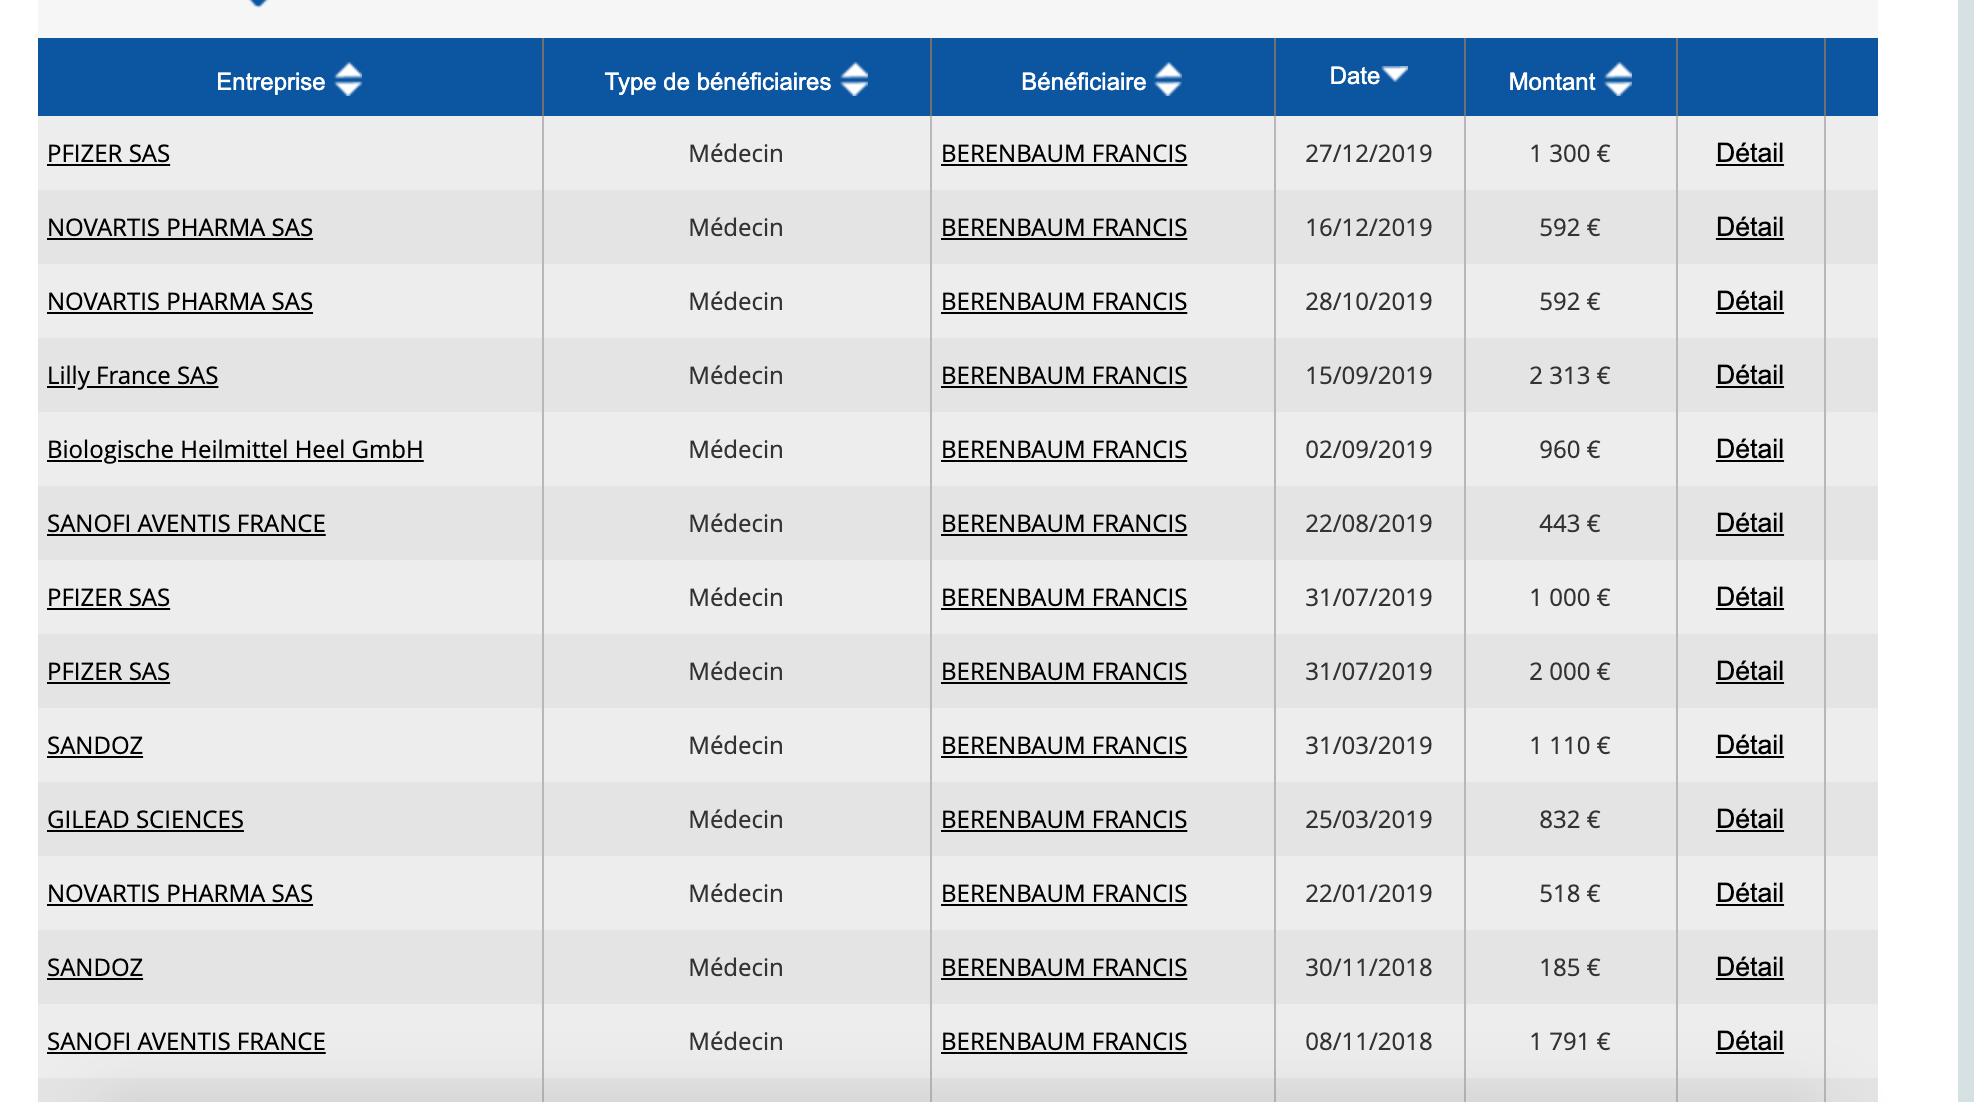Screen dimensions: 1974x1102
Task: Toggle the Date descending sort arrow
Action: (x=1395, y=74)
